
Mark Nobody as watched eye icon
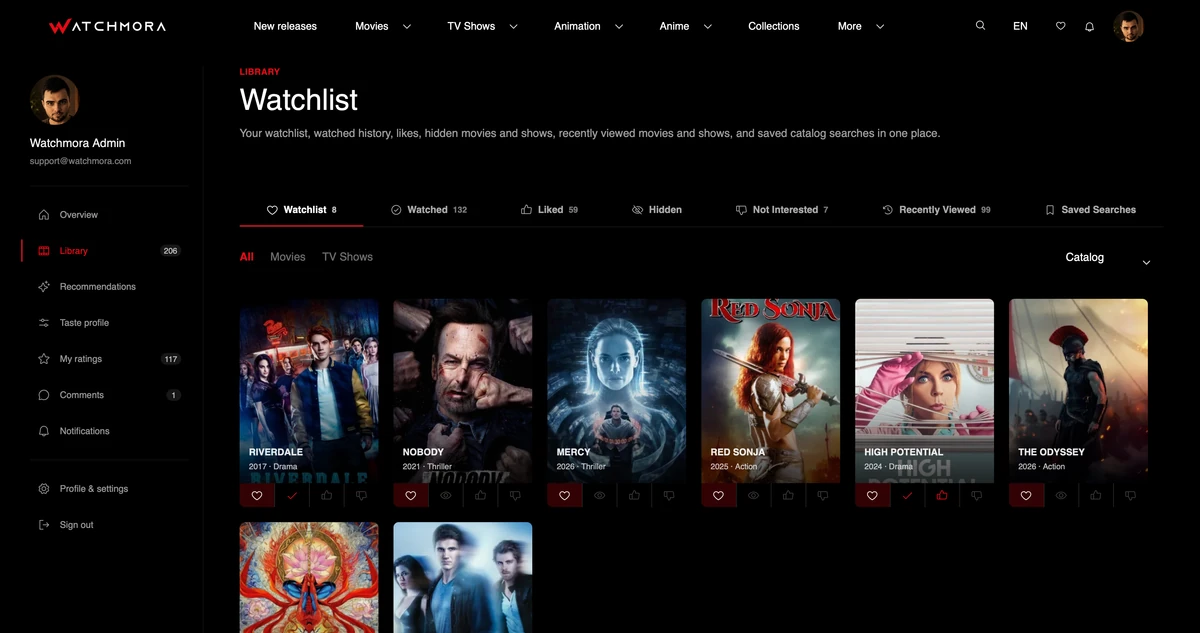pyautogui.click(x=446, y=495)
